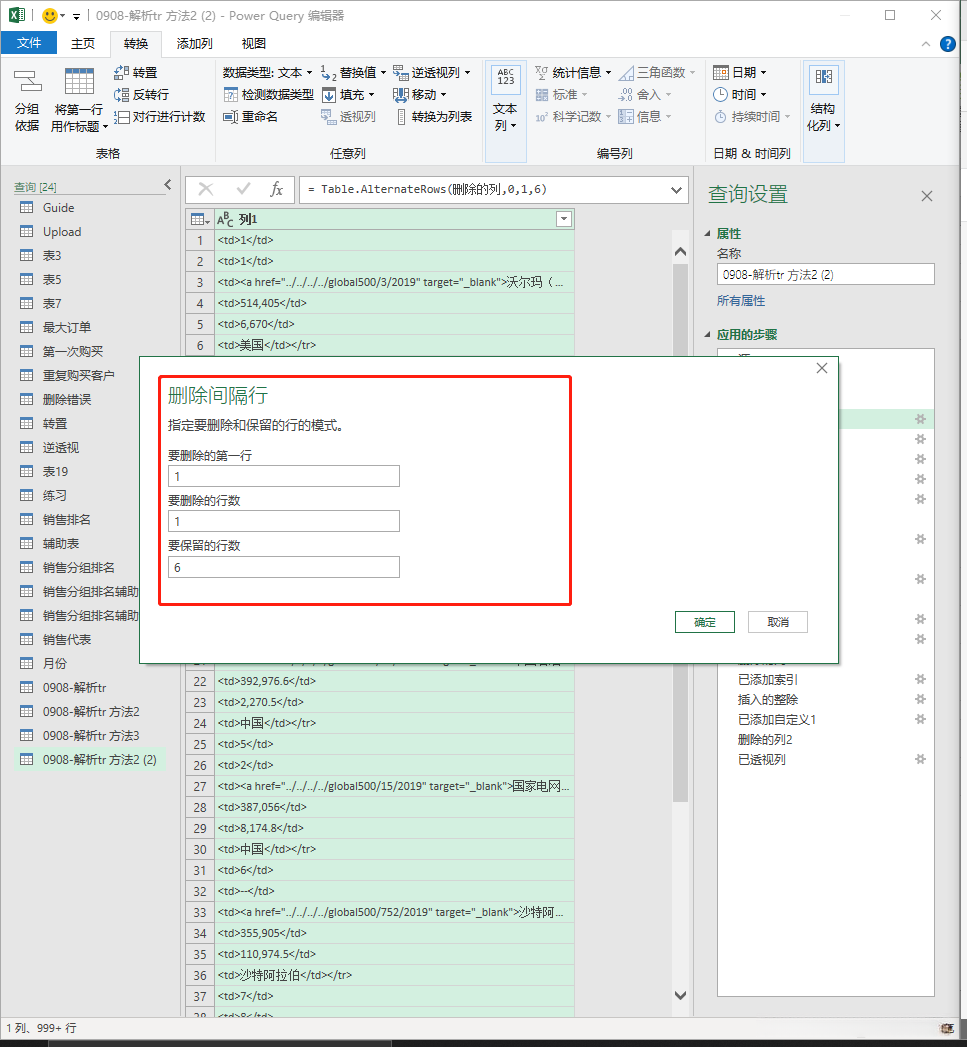Open gear settings for 已添加自定义1 step
This screenshot has height=1047, width=967.
point(920,719)
